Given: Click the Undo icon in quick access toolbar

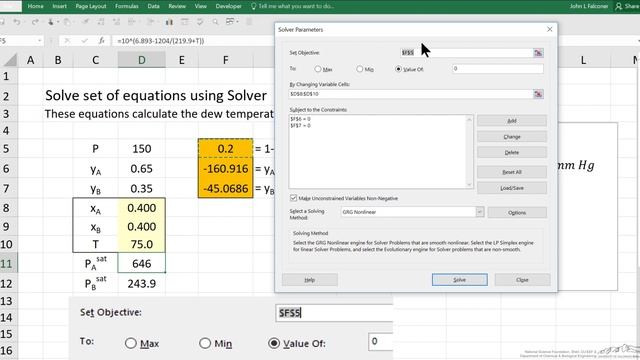Looking at the screenshot, I should point(17,22).
